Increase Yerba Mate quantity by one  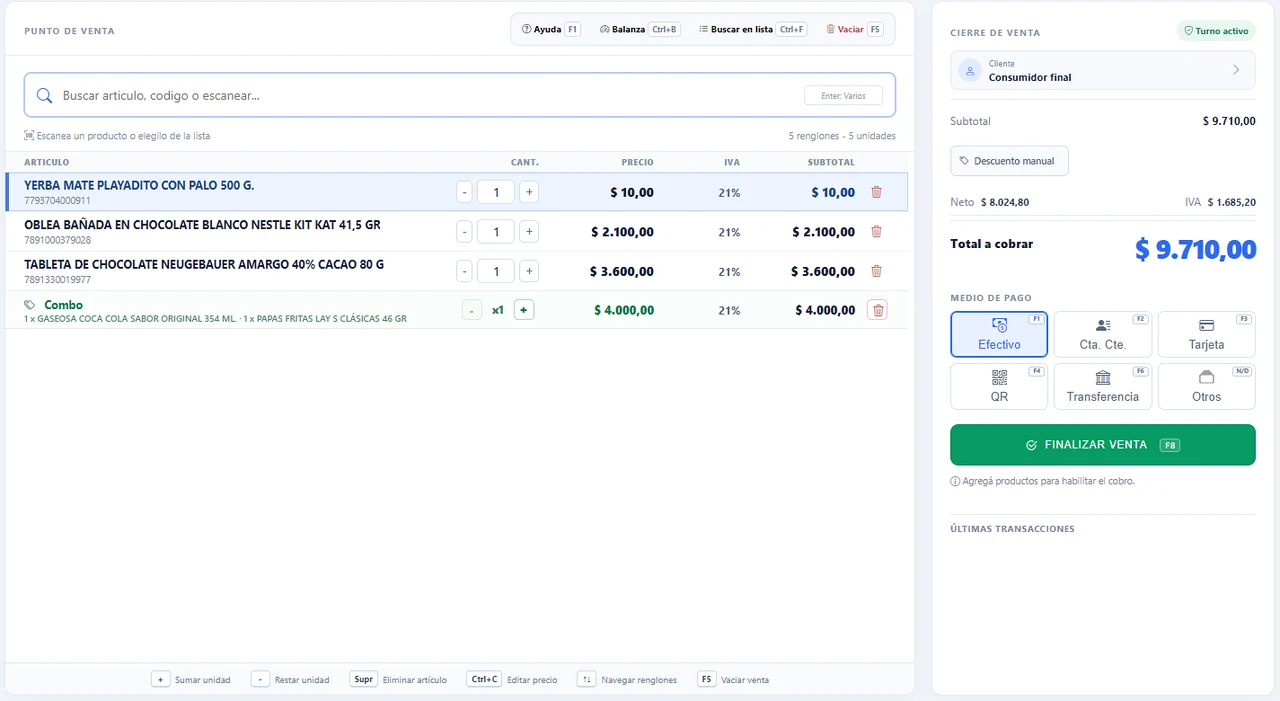click(529, 192)
